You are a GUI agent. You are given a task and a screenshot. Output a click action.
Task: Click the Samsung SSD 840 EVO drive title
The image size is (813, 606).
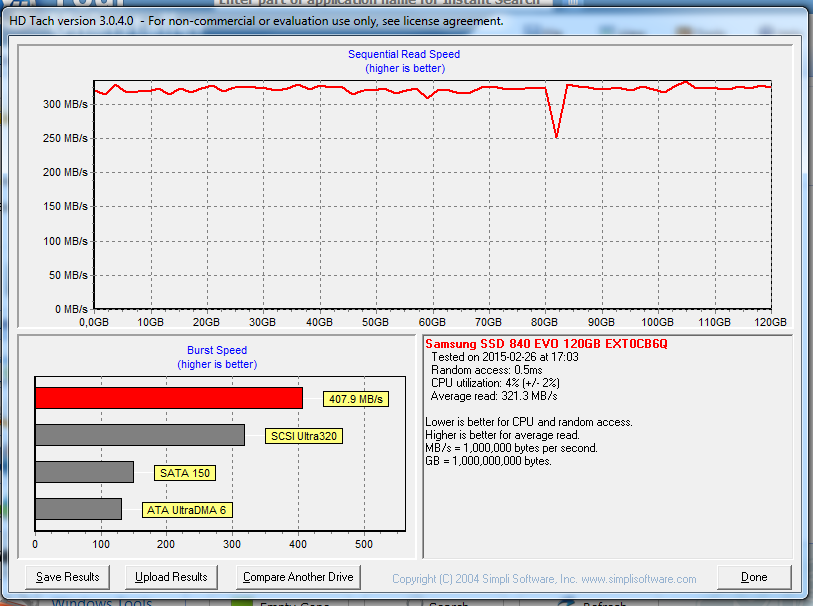click(546, 344)
